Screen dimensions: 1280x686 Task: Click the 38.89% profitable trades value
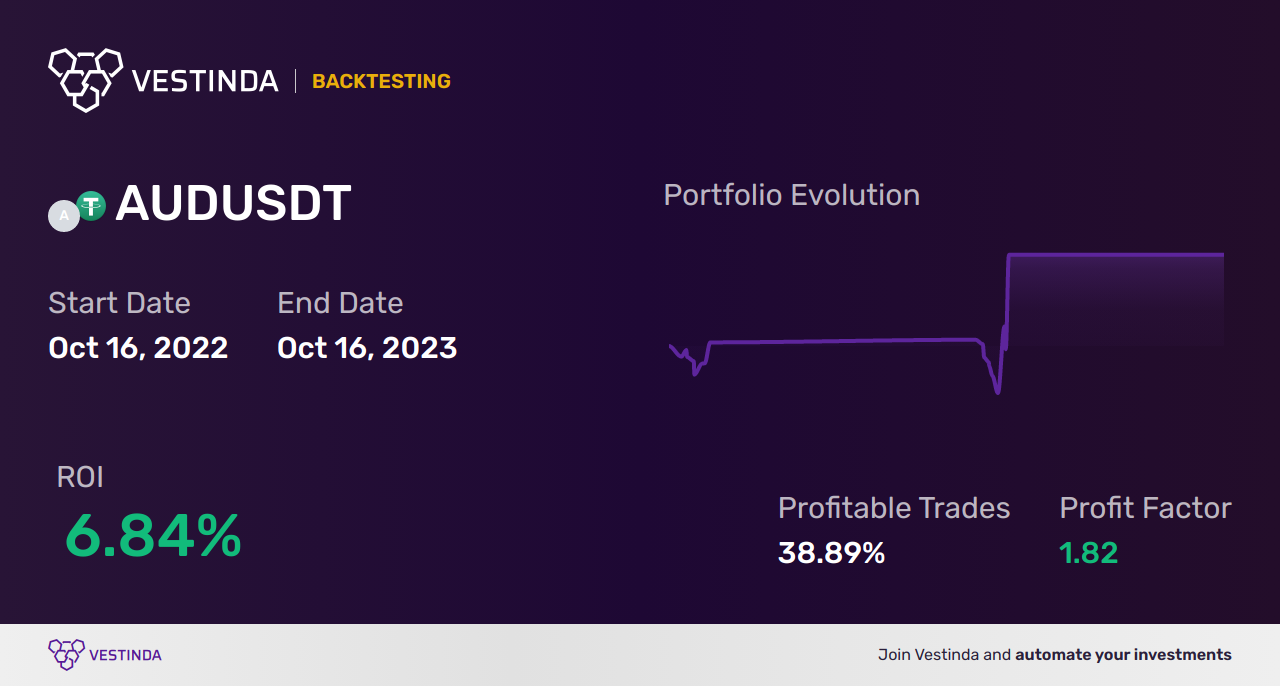[832, 553]
